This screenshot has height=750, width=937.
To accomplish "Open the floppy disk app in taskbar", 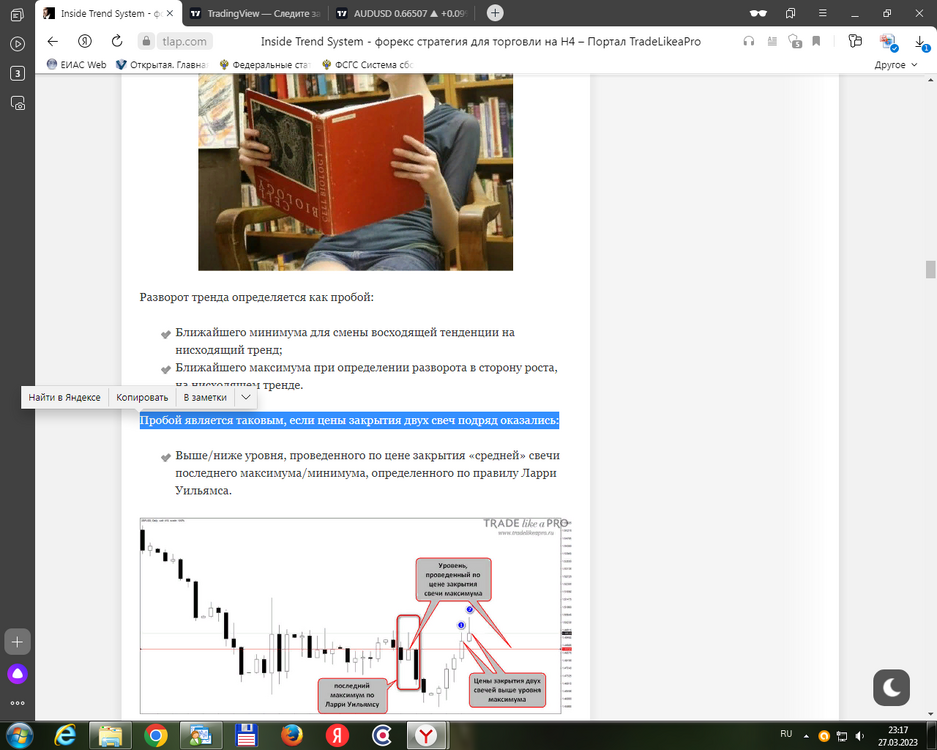I will point(246,735).
